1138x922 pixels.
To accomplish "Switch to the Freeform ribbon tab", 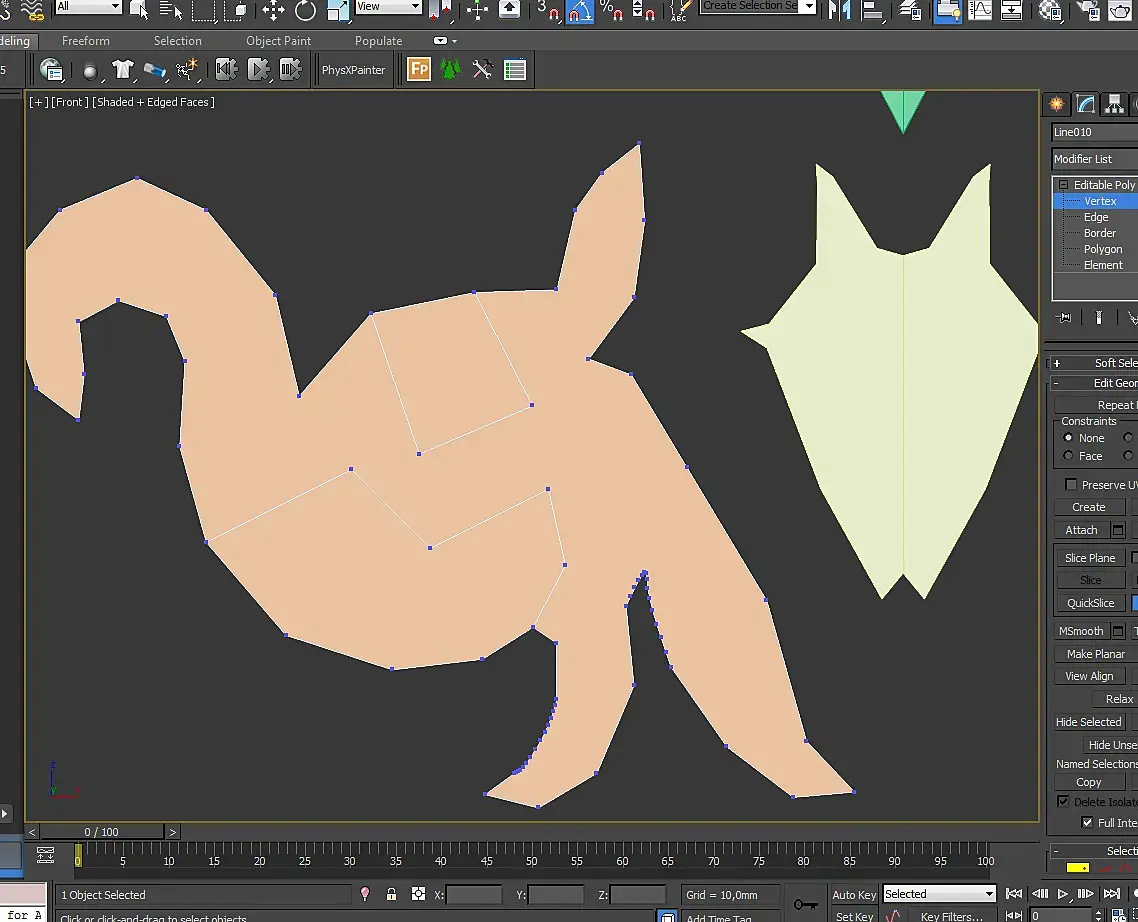I will pyautogui.click(x=86, y=41).
